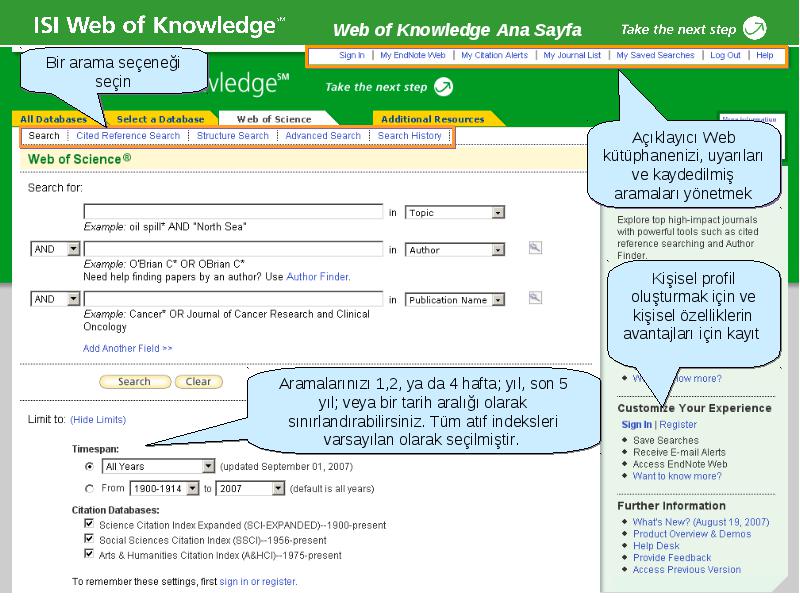Switch to the All Databases tab

pyautogui.click(x=54, y=119)
